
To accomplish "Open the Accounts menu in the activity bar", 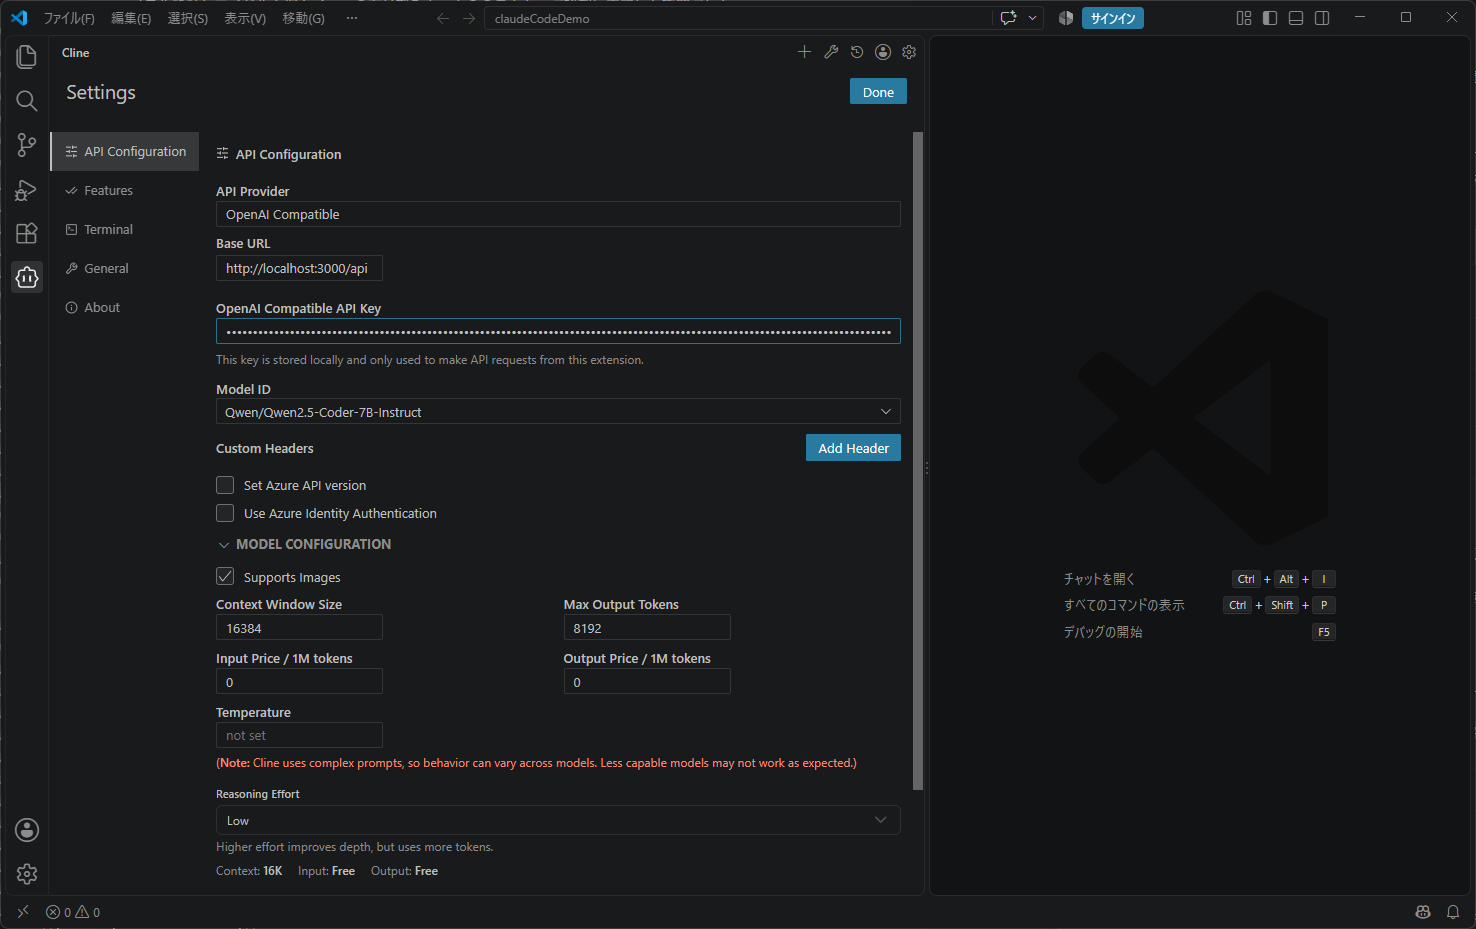I will pyautogui.click(x=27, y=830).
